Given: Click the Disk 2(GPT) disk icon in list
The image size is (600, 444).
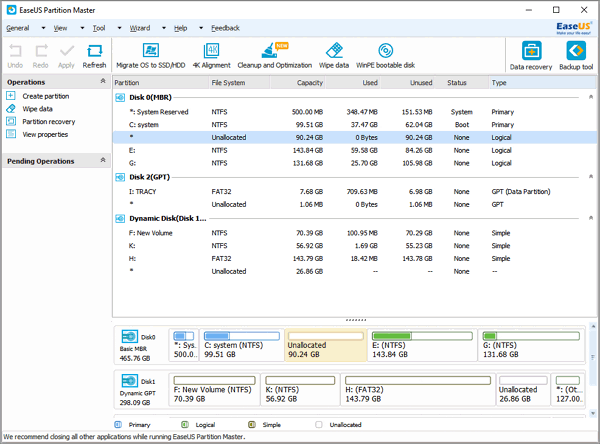Looking at the screenshot, I should (120, 177).
